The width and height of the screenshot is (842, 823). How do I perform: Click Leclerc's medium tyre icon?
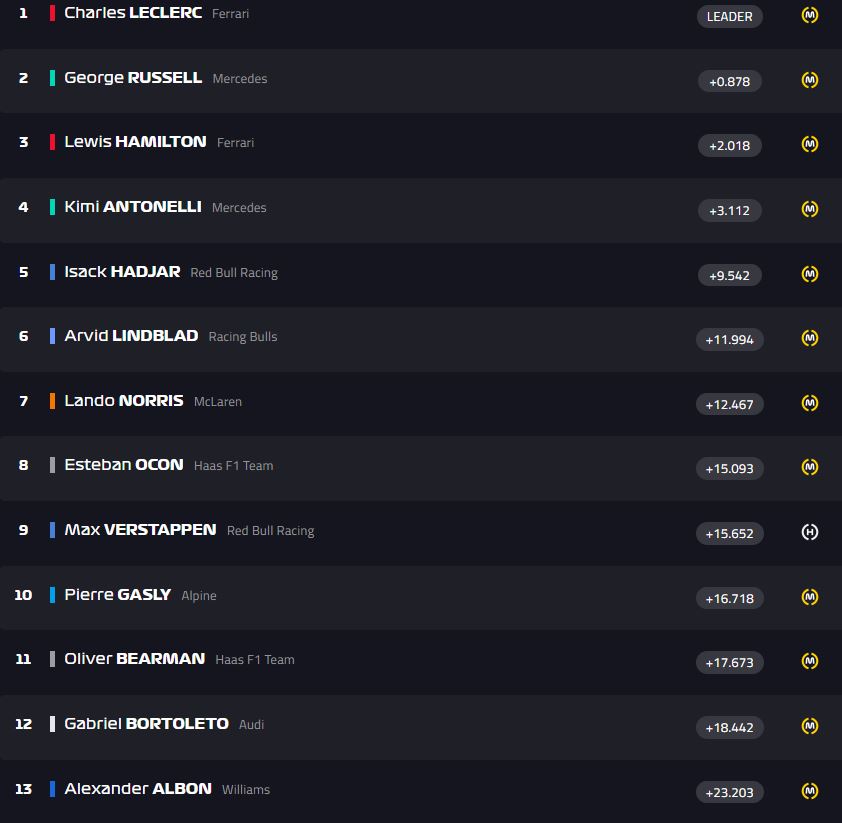(x=810, y=16)
